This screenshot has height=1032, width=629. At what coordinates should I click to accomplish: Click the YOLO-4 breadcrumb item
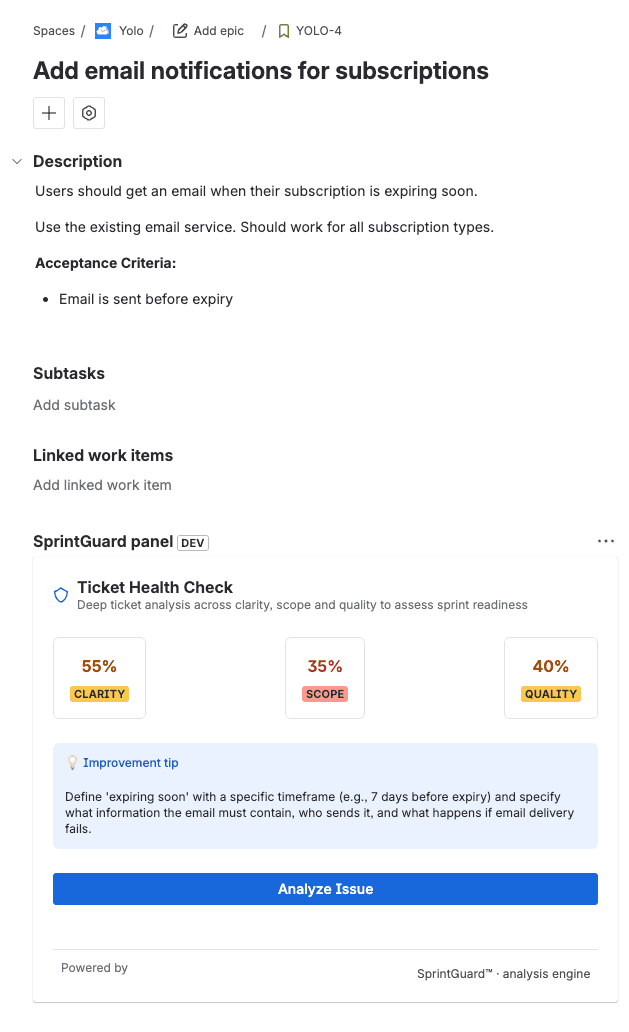coord(318,30)
